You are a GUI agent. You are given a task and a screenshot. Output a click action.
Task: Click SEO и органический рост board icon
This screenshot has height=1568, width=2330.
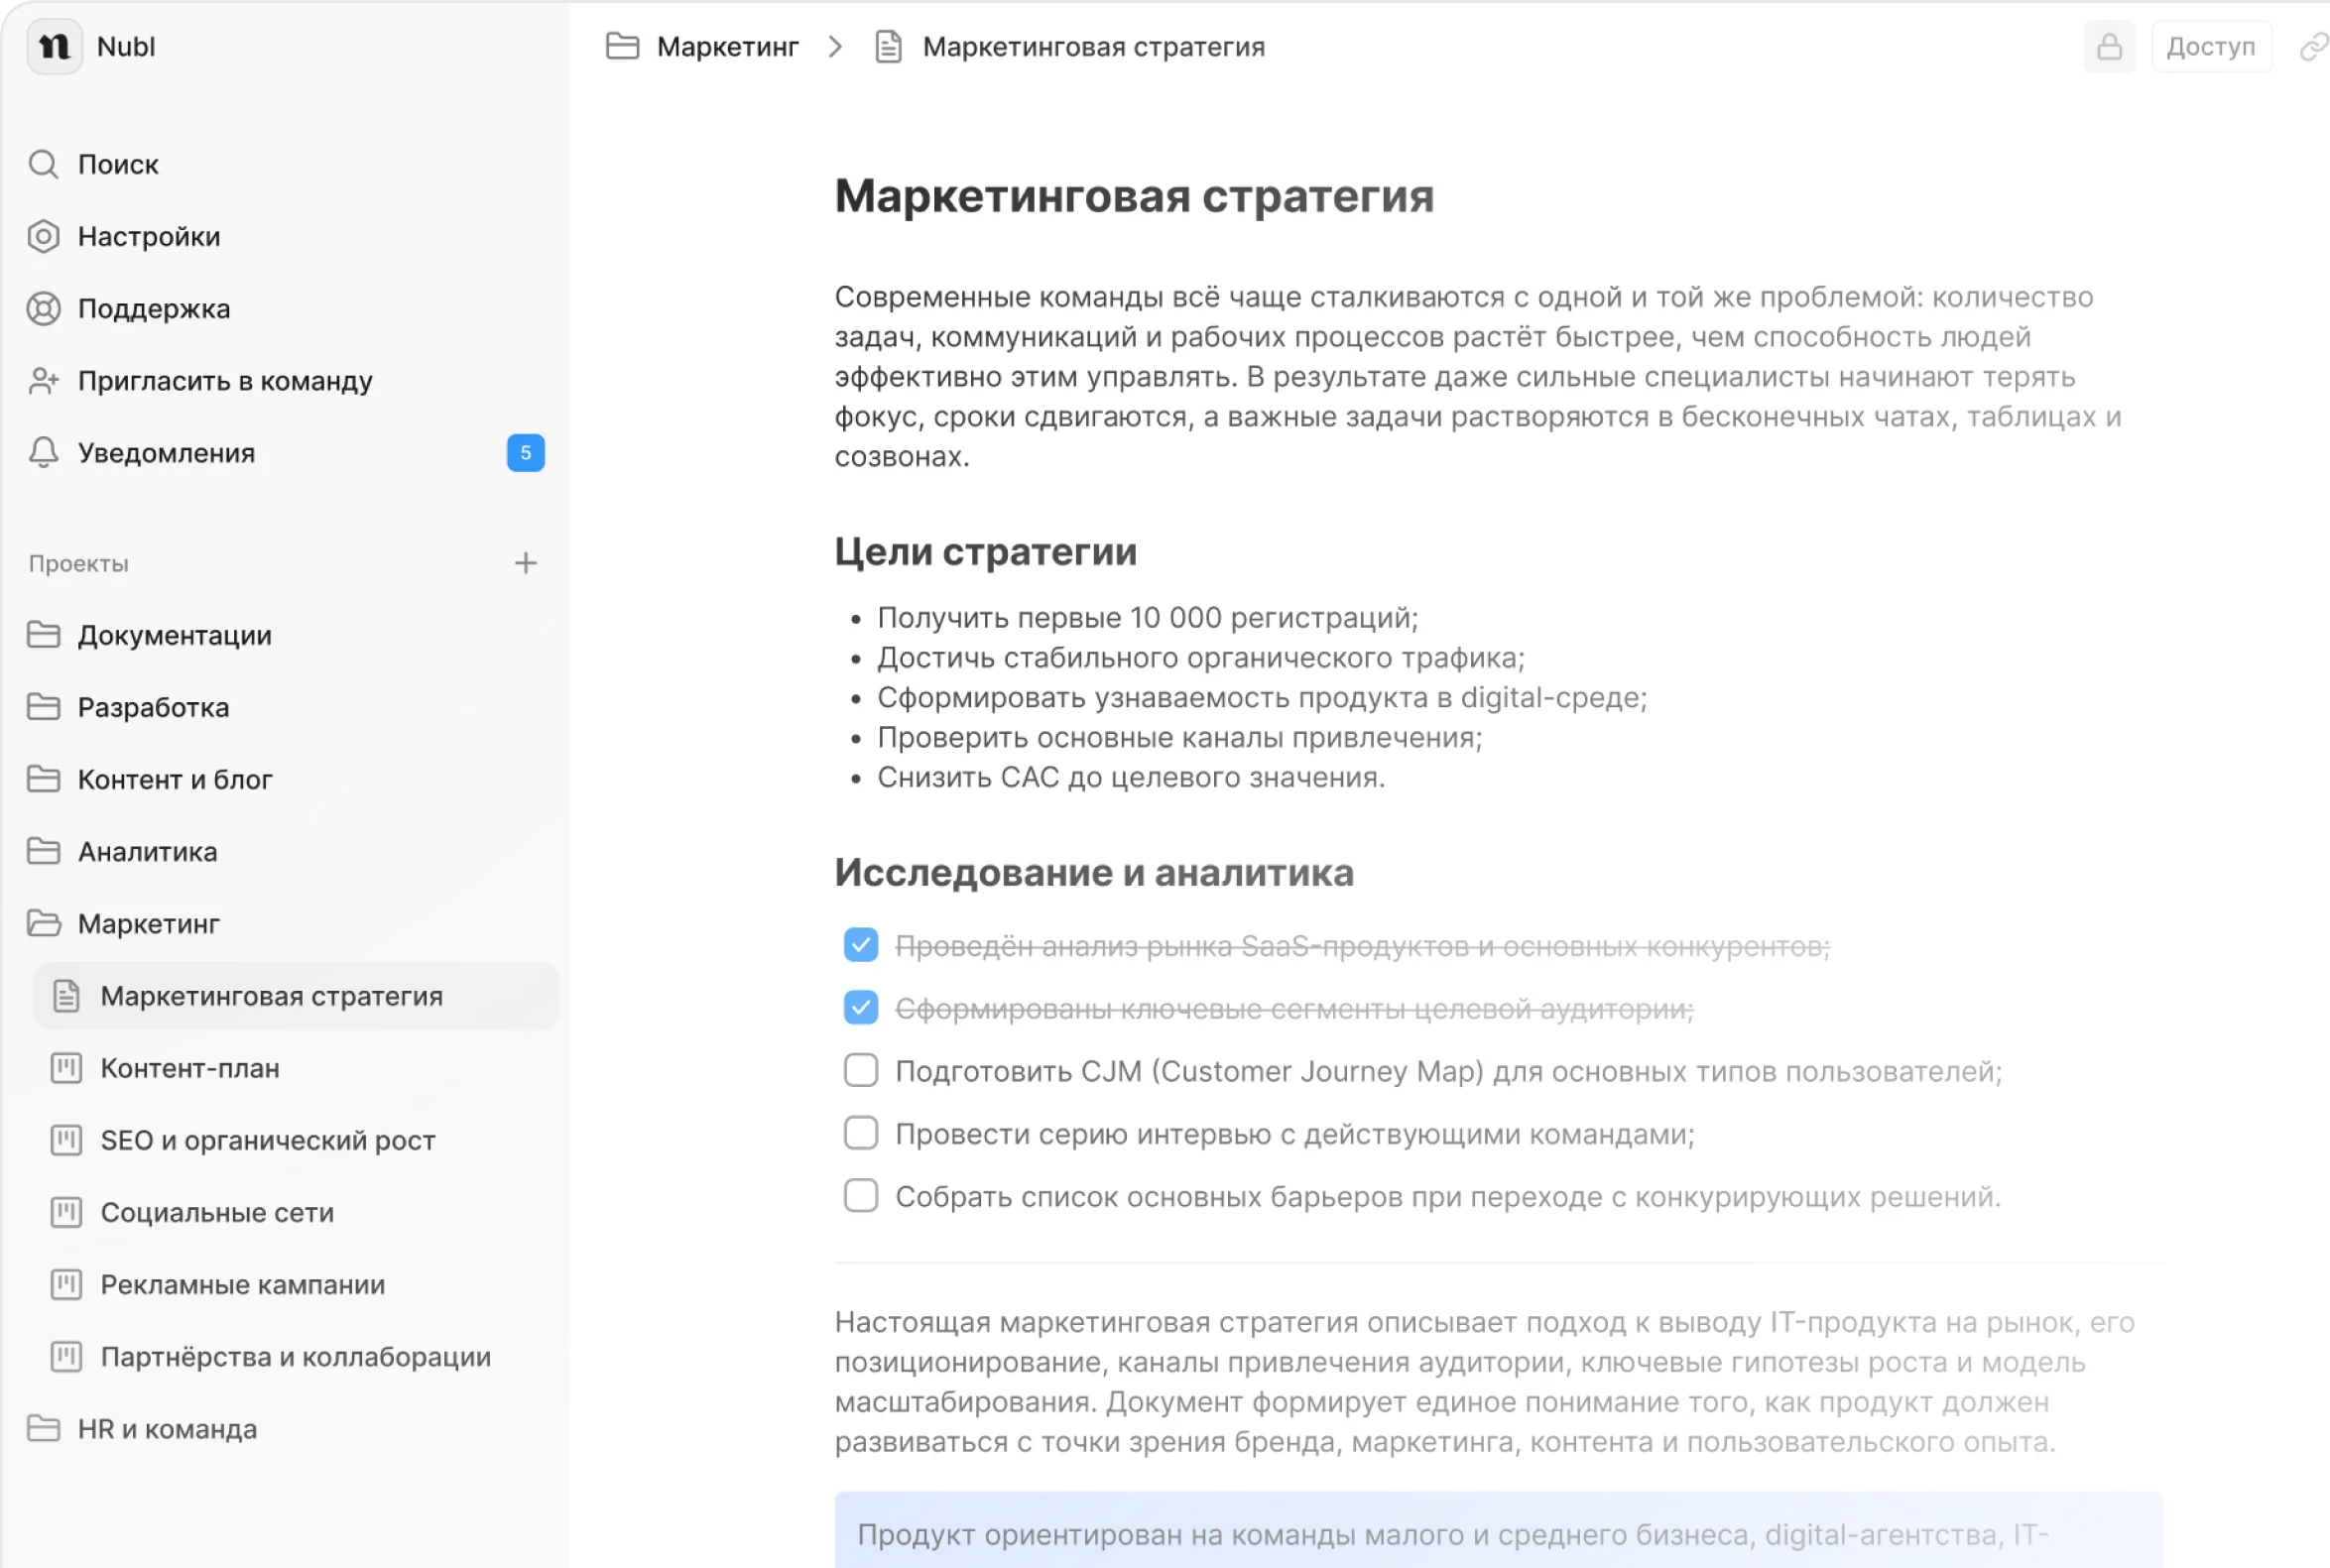point(66,1140)
